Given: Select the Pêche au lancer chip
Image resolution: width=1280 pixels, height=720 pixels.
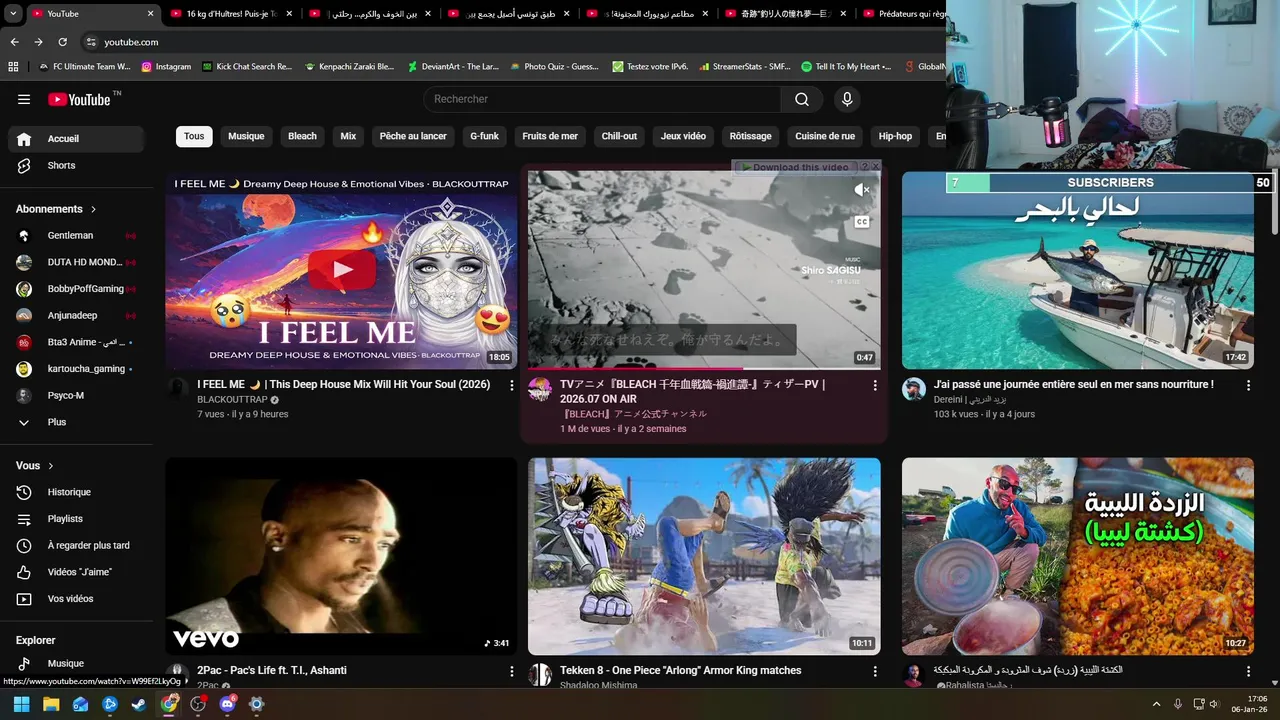Looking at the screenshot, I should pos(413,136).
